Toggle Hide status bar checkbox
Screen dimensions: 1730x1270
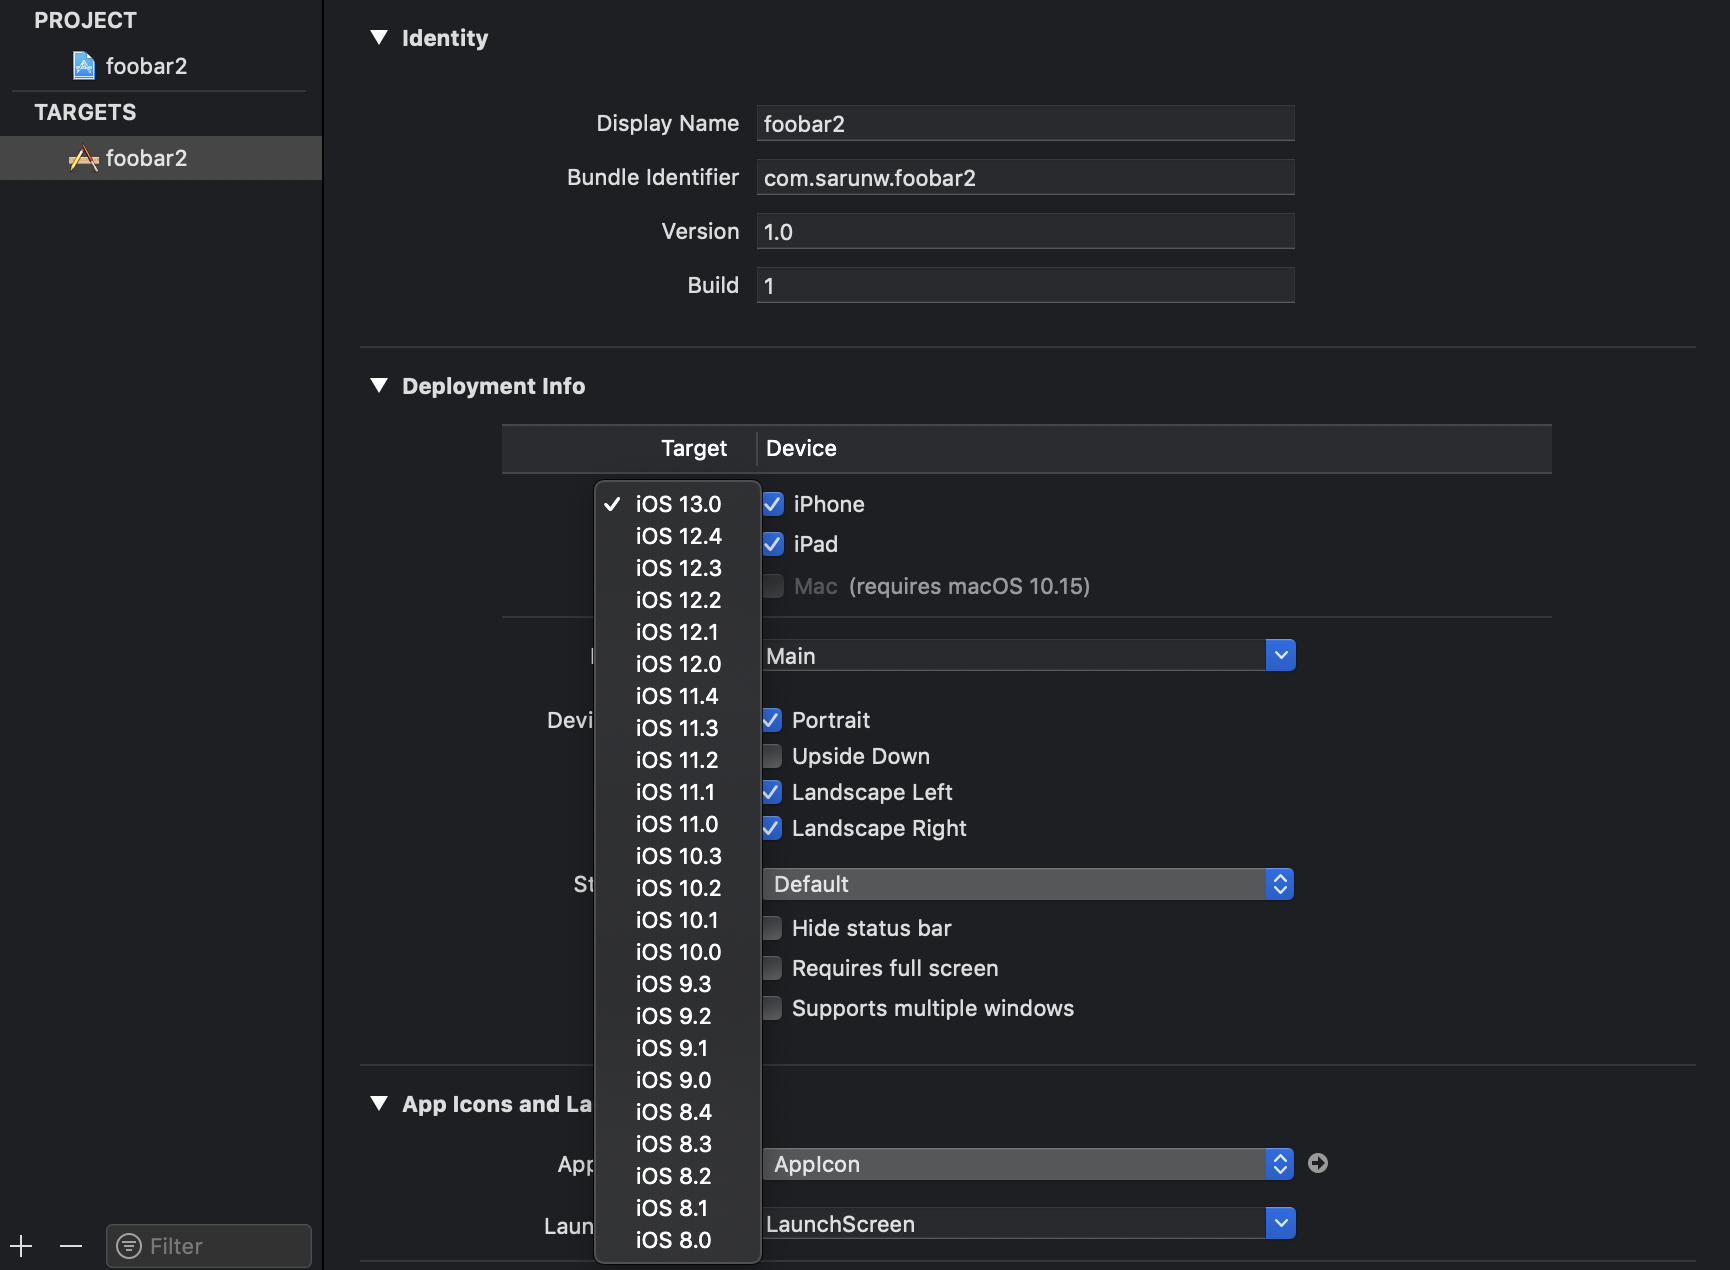772,928
